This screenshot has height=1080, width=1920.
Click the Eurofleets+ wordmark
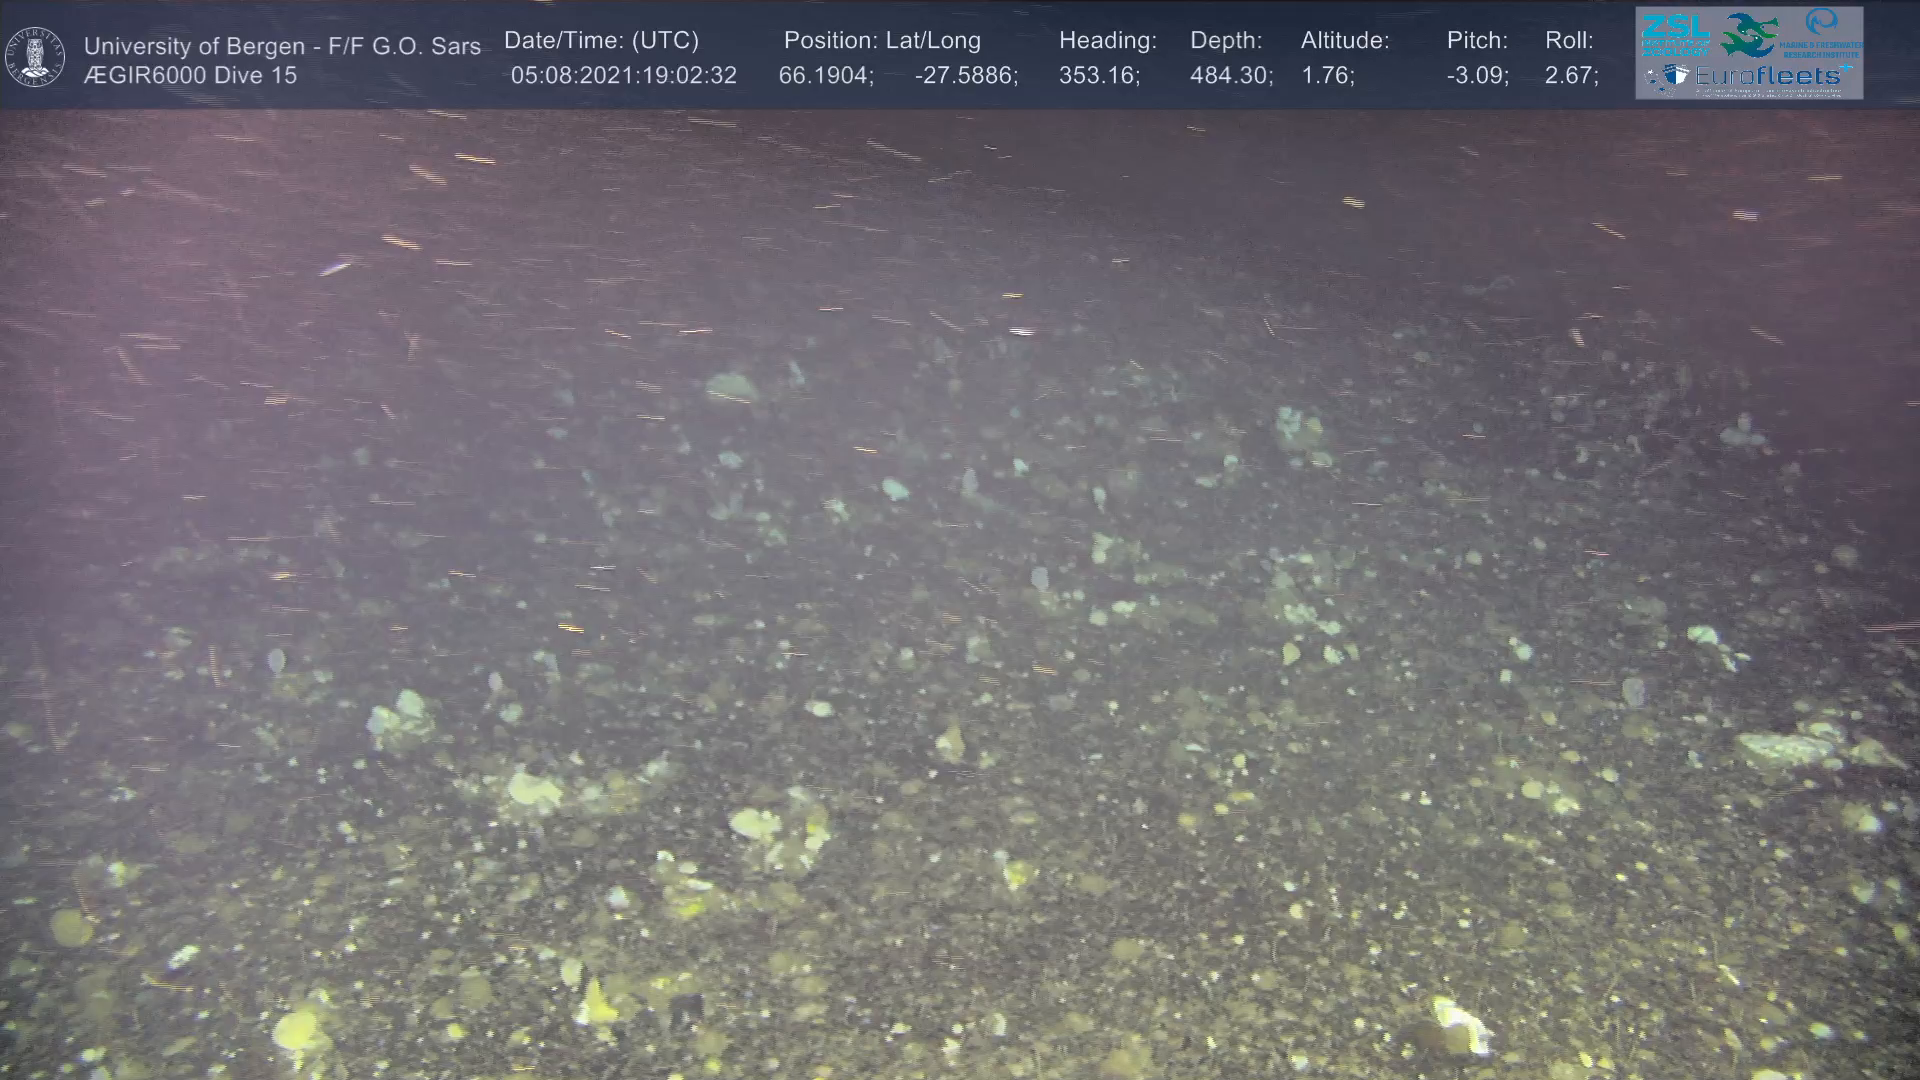(1768, 76)
